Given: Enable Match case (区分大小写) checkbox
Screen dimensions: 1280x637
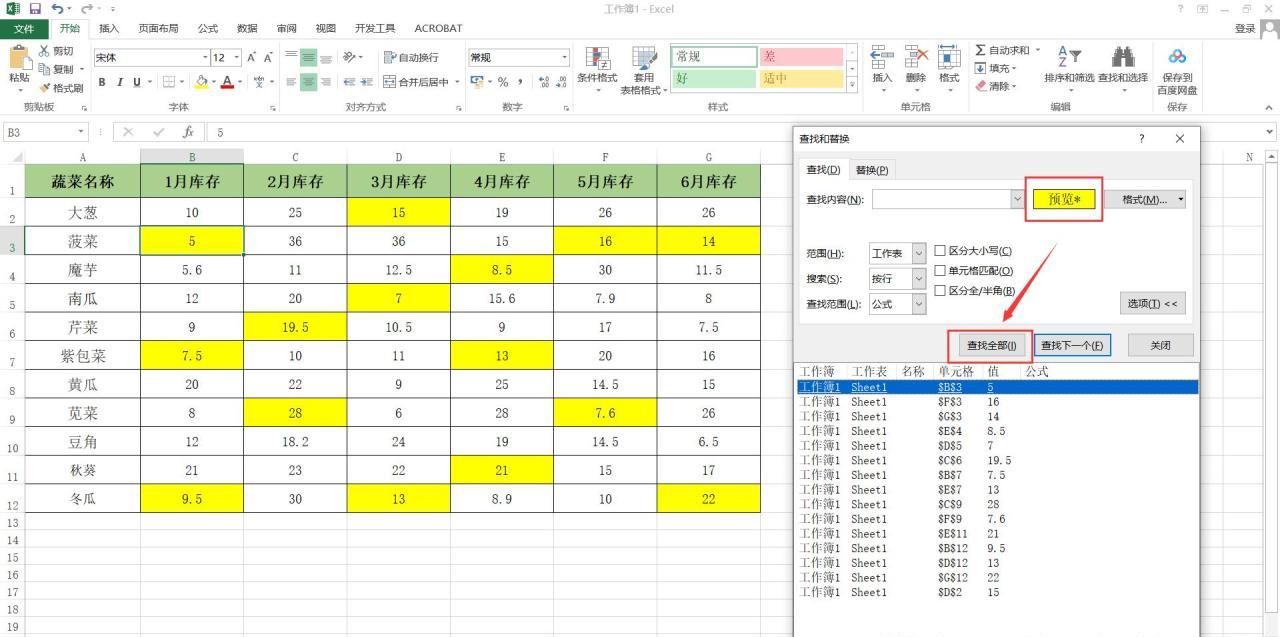Looking at the screenshot, I should point(939,251).
